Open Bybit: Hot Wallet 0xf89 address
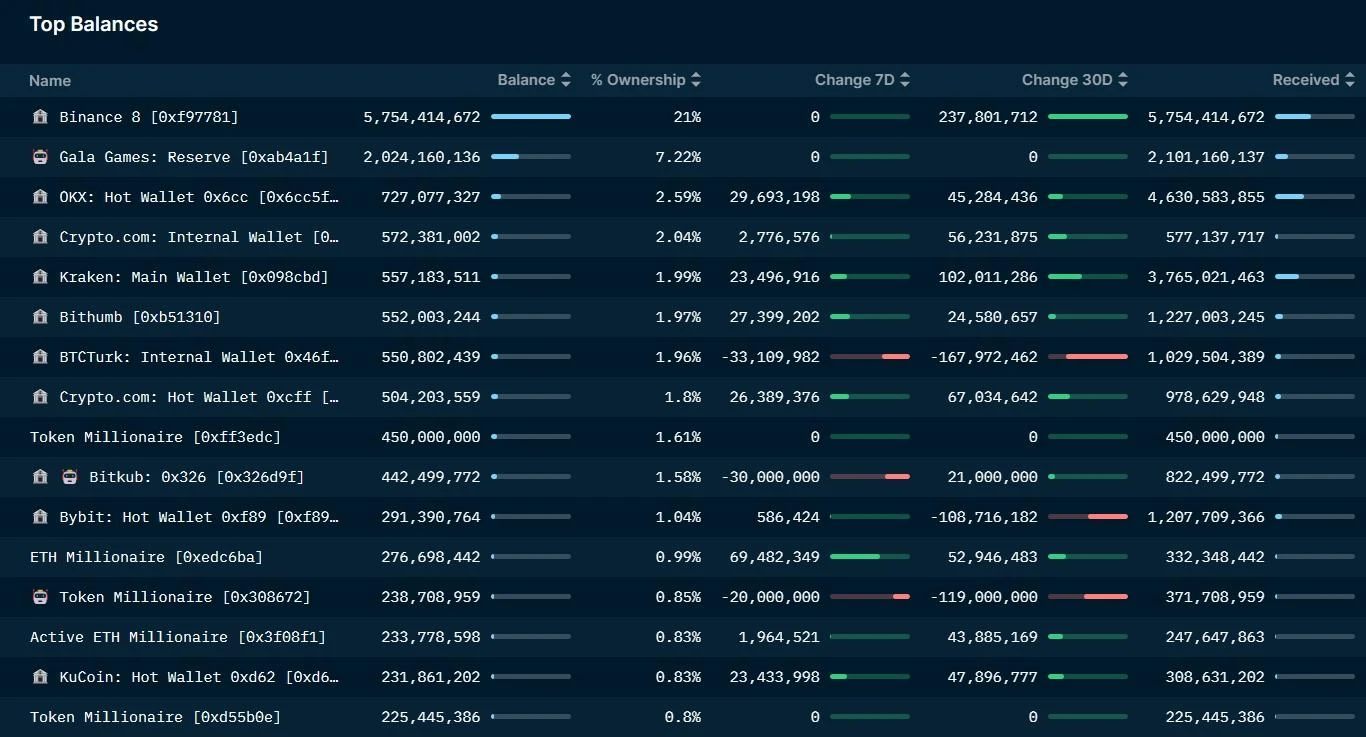 tap(199, 517)
